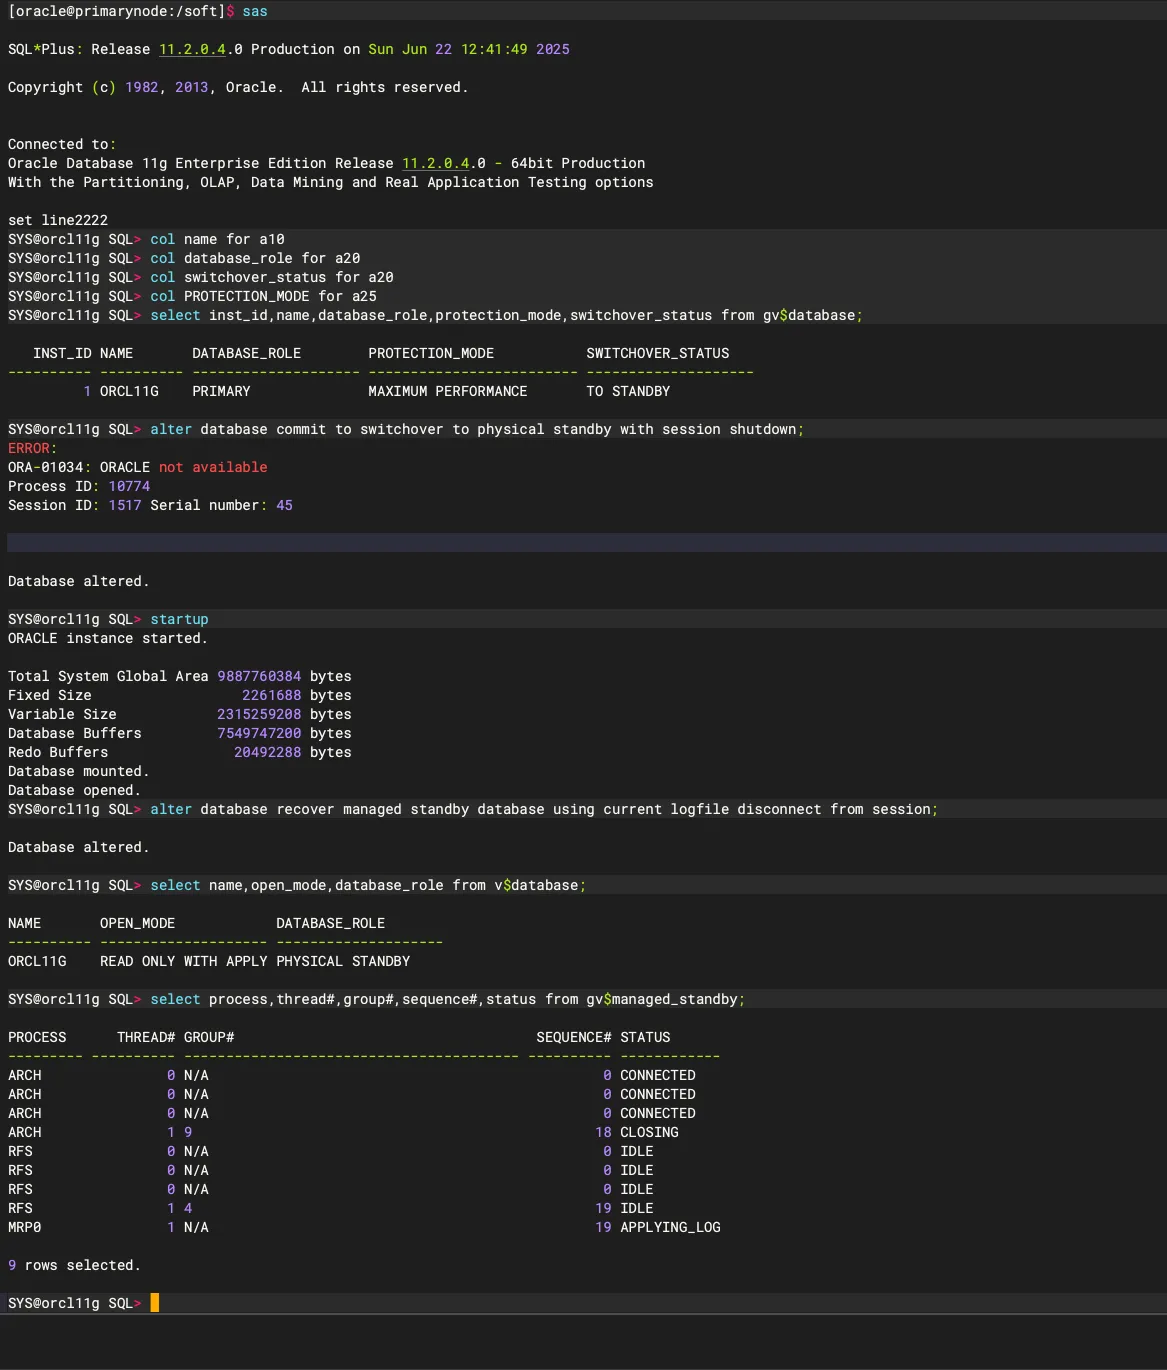Image resolution: width=1167 pixels, height=1370 pixels.
Task: Click the underlined version in the SQL*Plus Release line
Action: 193,49
